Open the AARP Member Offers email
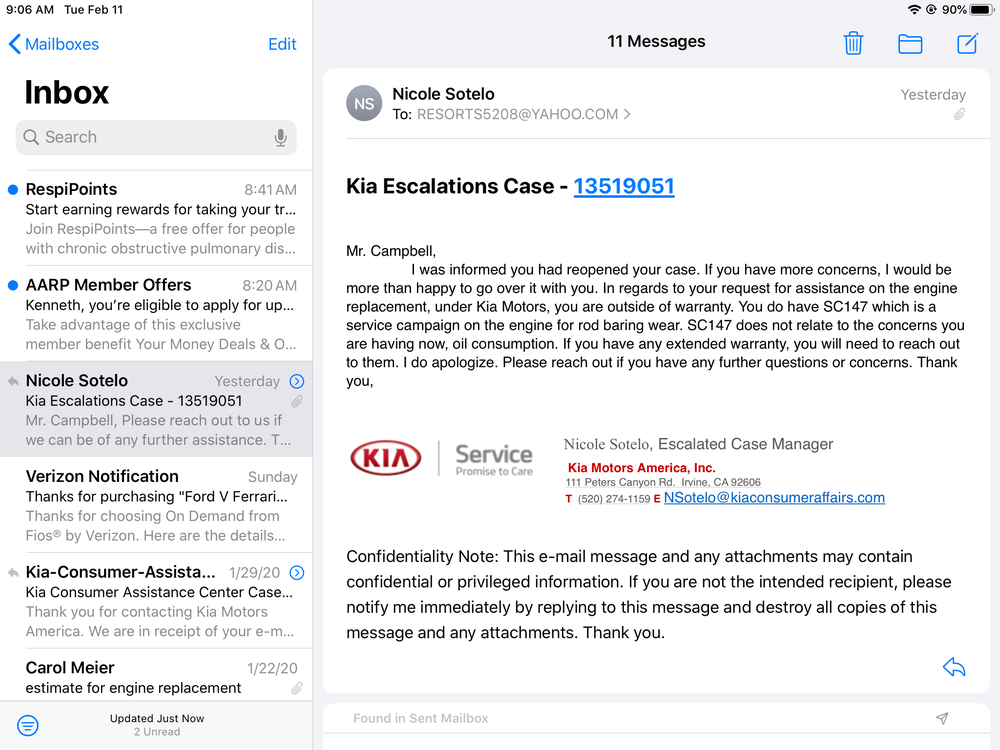 [x=160, y=314]
